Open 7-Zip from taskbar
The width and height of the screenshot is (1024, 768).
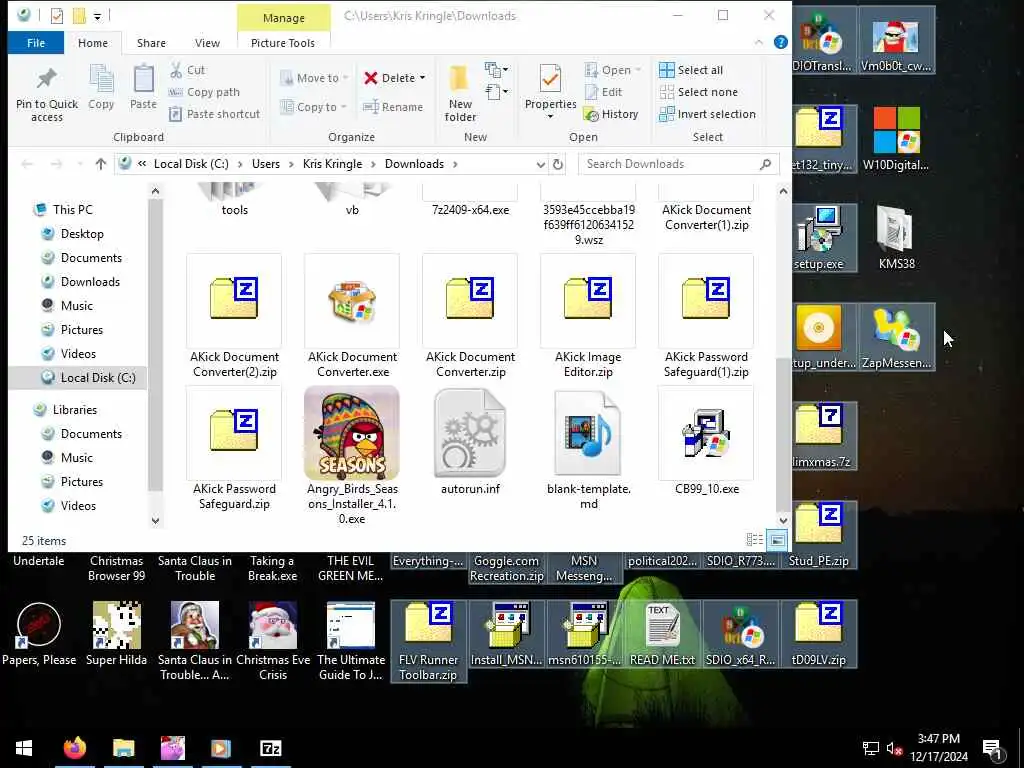[x=270, y=748]
